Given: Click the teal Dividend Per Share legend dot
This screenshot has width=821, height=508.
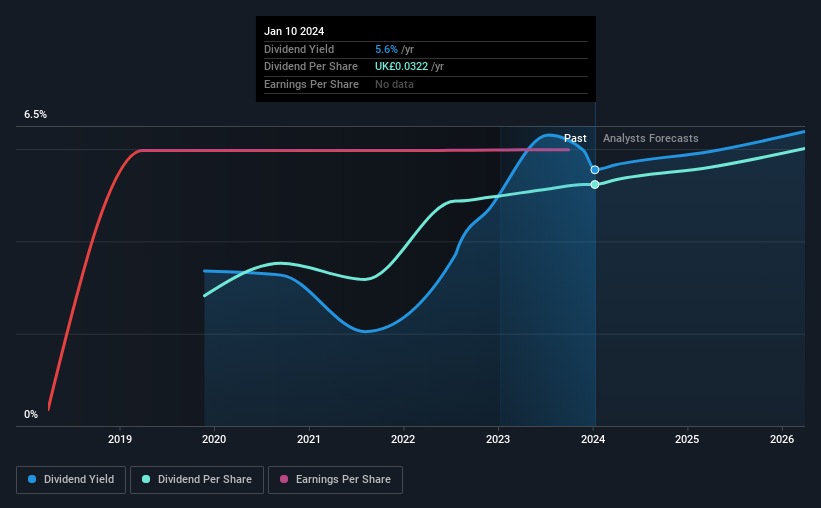Looking at the screenshot, I should (146, 479).
